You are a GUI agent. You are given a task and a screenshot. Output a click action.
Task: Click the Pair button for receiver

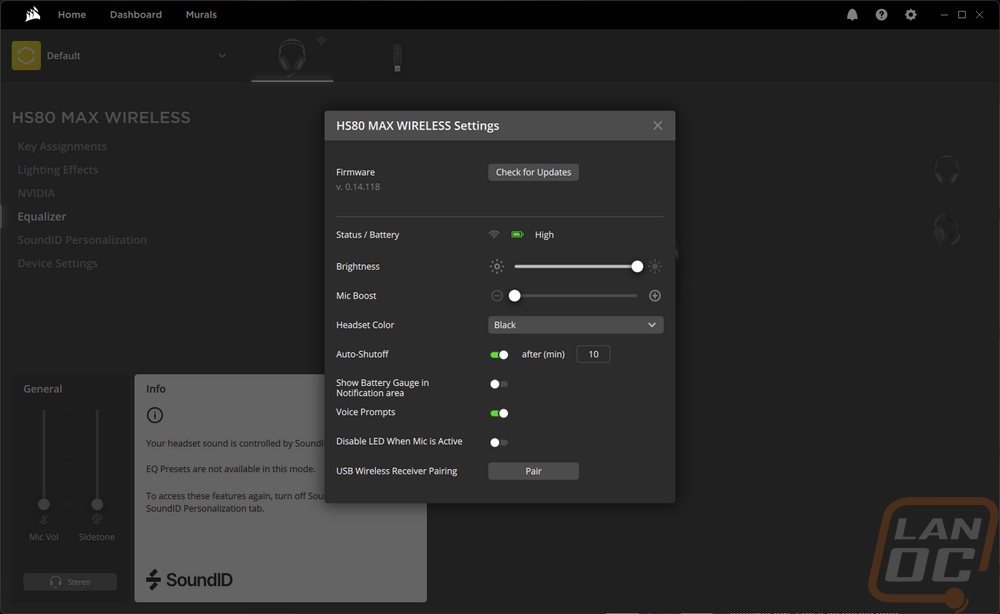(533, 471)
